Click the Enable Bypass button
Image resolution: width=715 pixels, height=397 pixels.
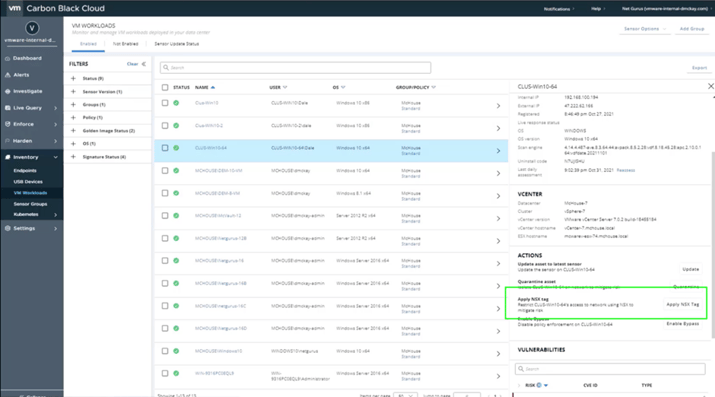click(683, 324)
